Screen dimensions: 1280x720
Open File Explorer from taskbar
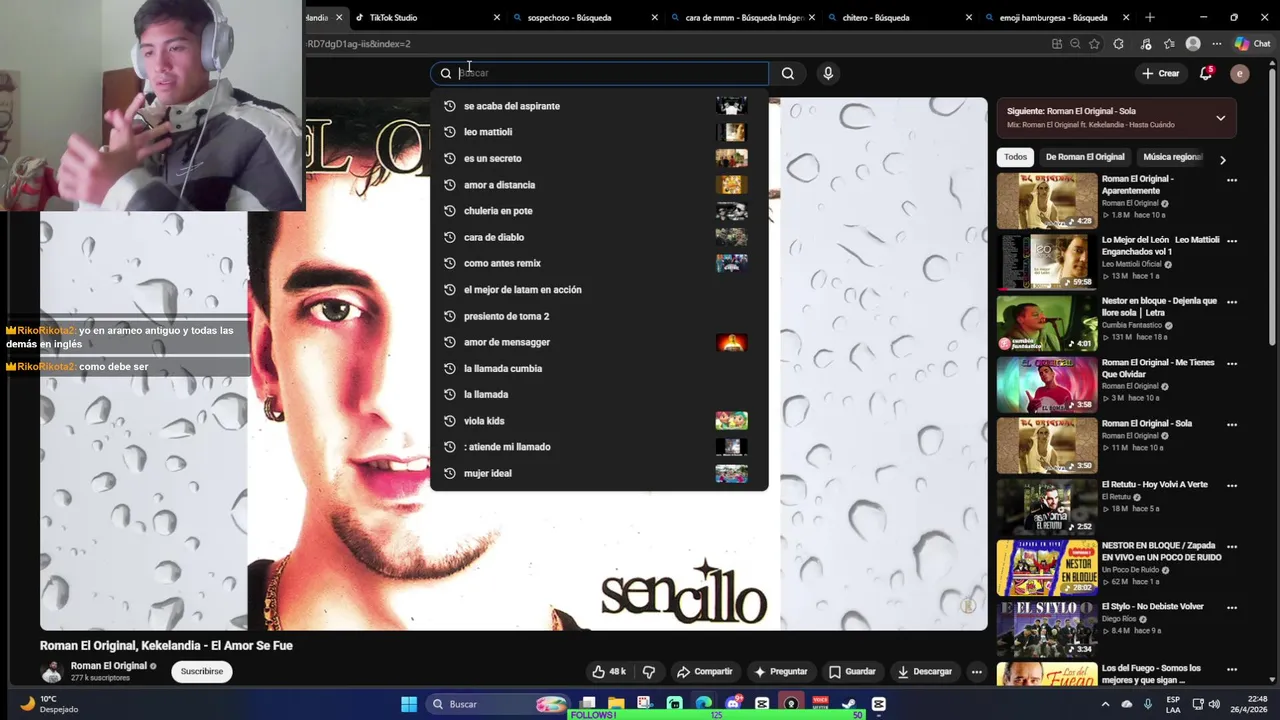pos(616,704)
